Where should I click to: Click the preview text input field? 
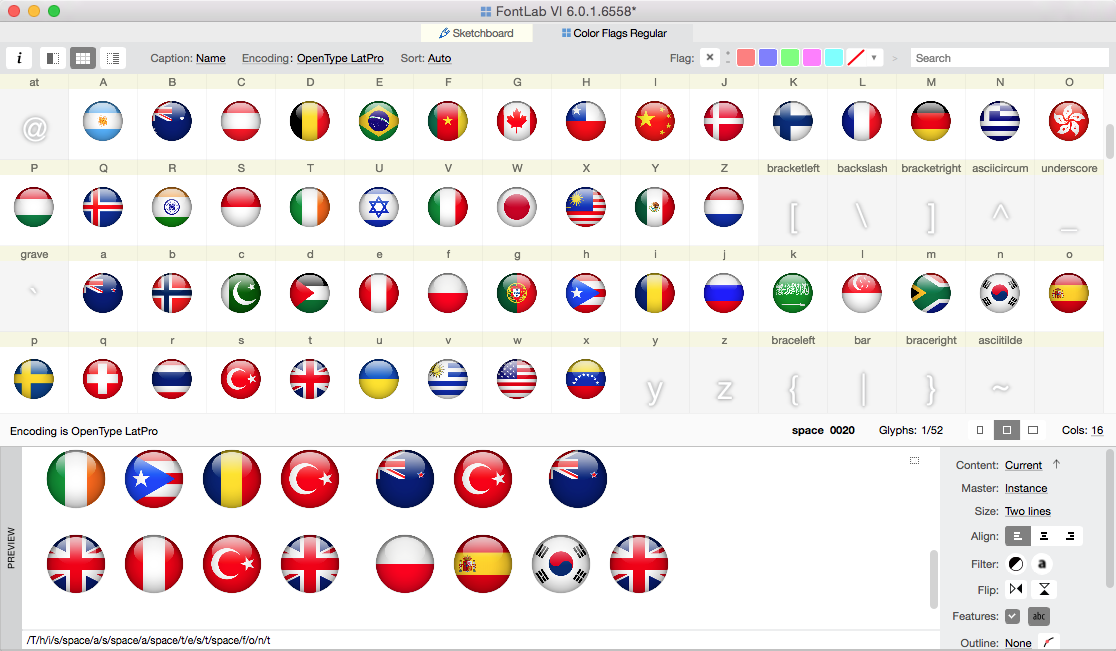(x=481, y=640)
